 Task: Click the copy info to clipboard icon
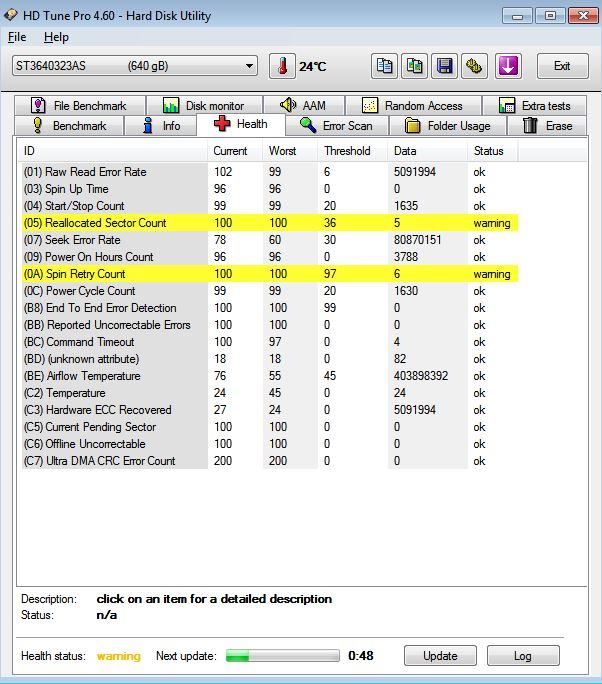tap(384, 66)
